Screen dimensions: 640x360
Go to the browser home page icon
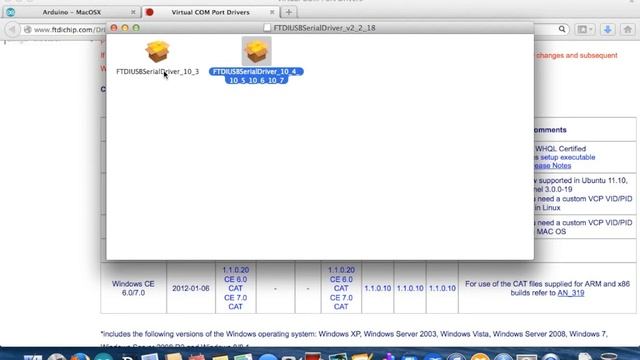(x=627, y=29)
